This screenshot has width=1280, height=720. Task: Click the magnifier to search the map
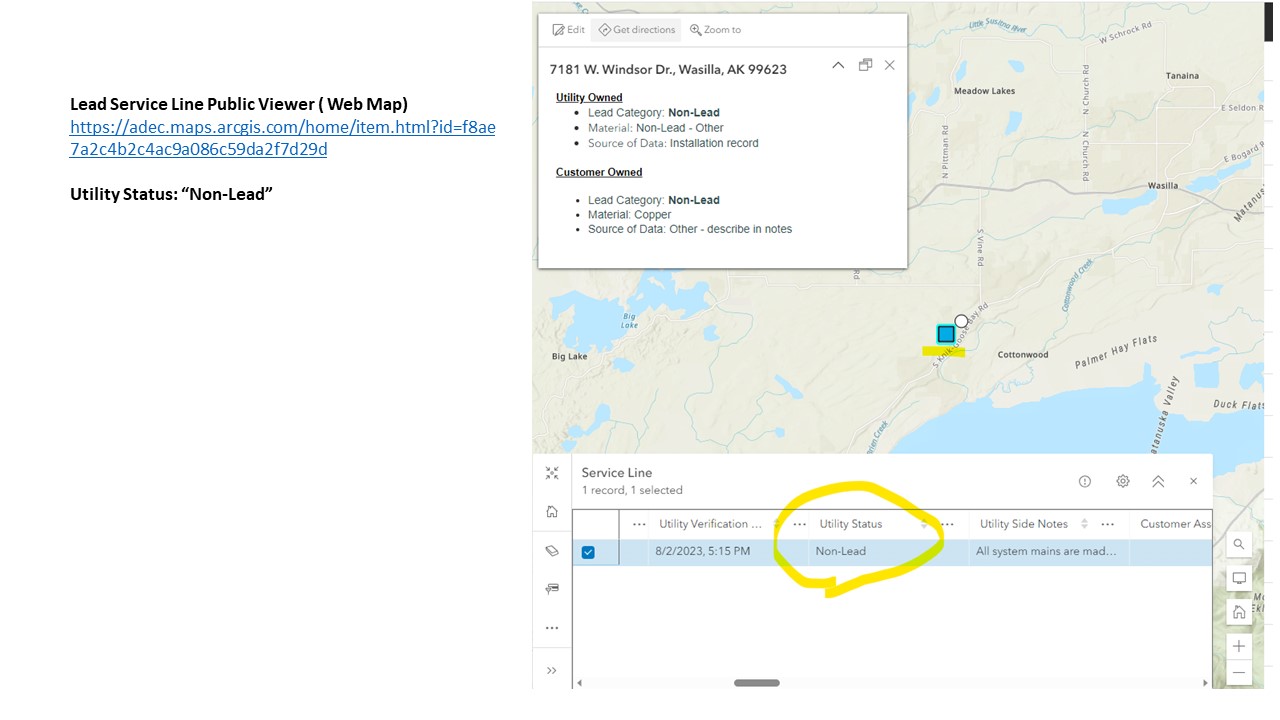(x=1239, y=544)
